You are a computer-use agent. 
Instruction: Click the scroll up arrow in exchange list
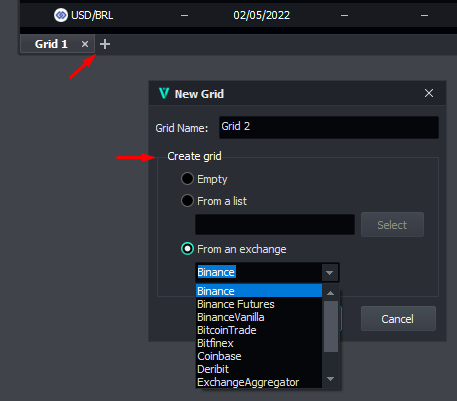tap(331, 293)
